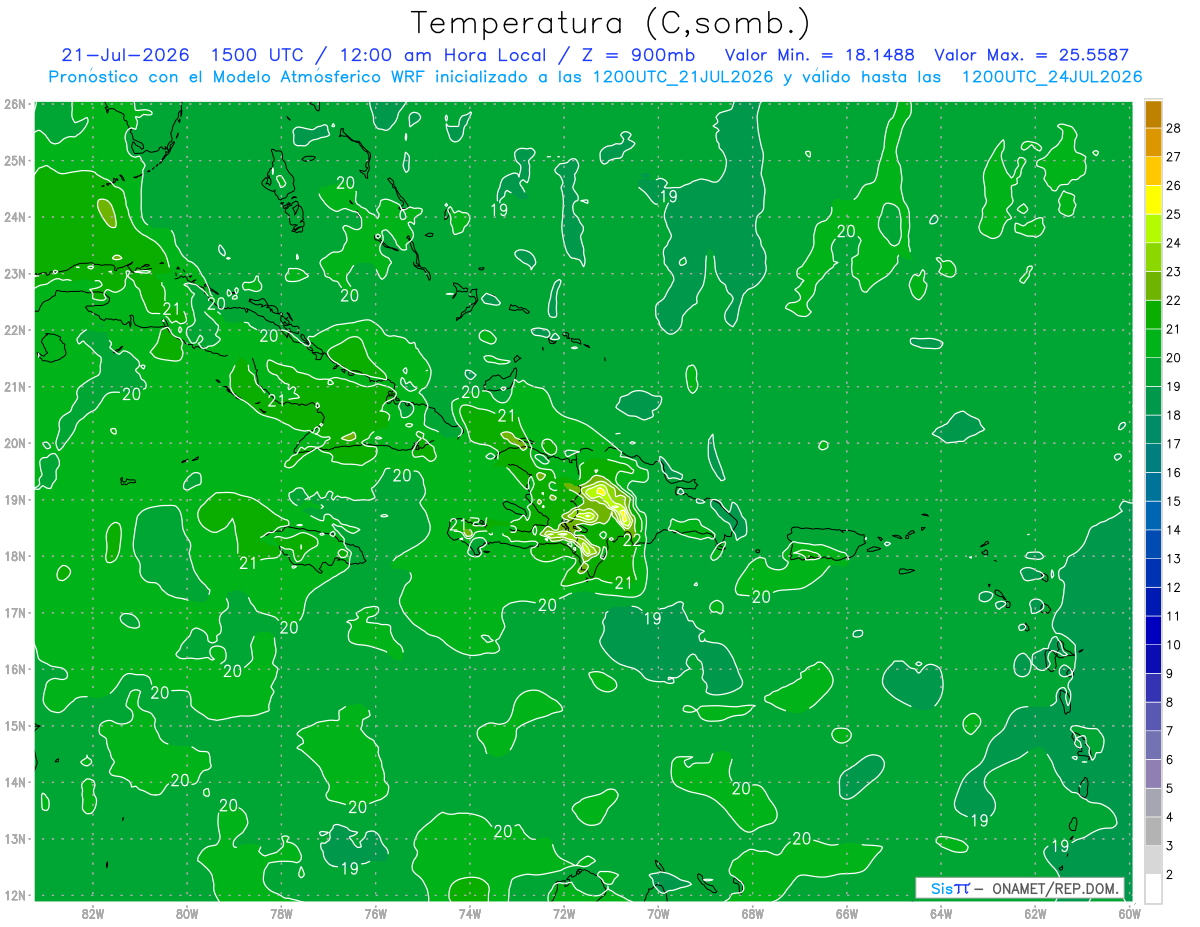Click the color bar label "13"
This screenshot has height=927, width=1200.
[1174, 558]
